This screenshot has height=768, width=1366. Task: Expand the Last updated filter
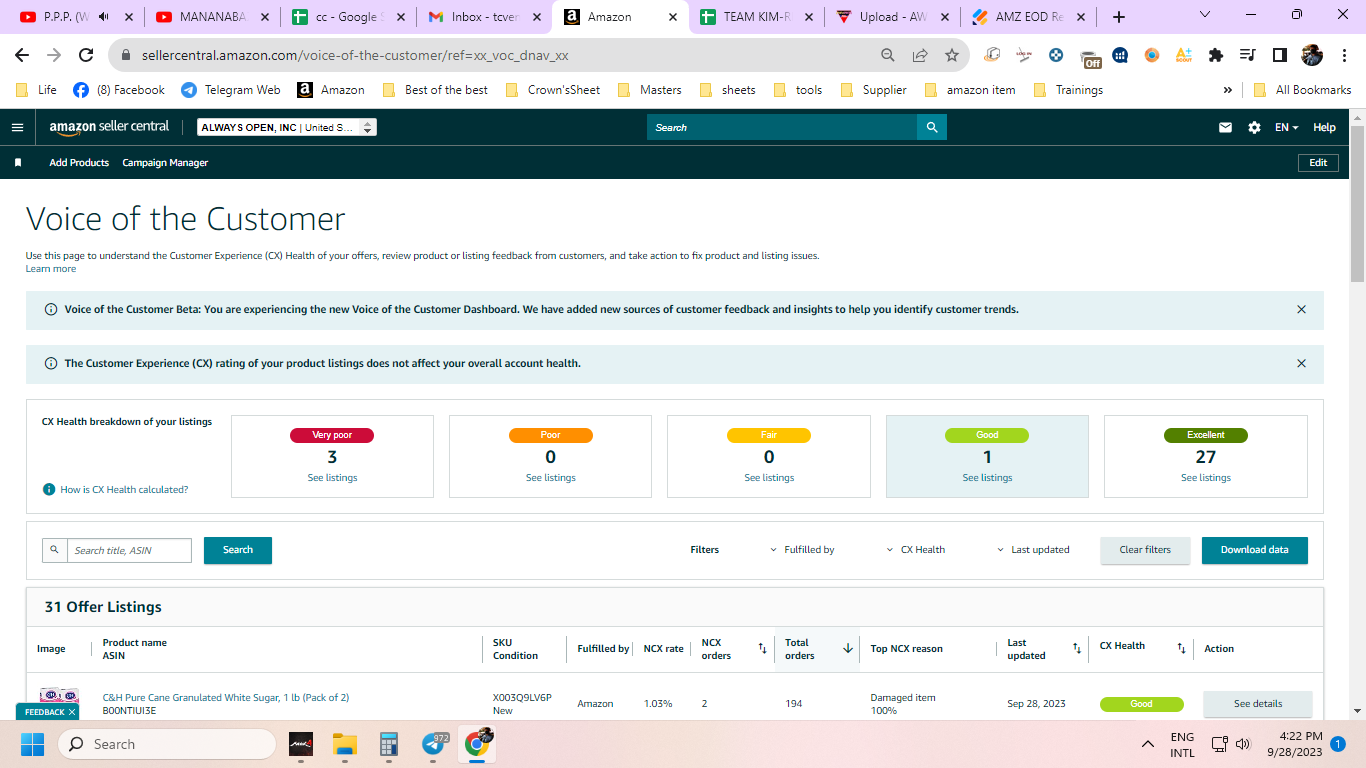tap(1033, 550)
